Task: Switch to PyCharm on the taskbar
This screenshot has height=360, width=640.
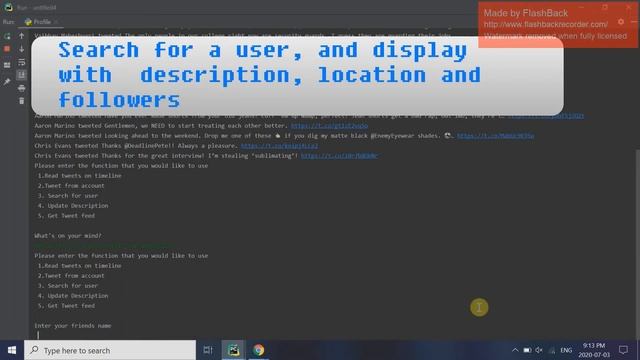Action: coord(233,350)
